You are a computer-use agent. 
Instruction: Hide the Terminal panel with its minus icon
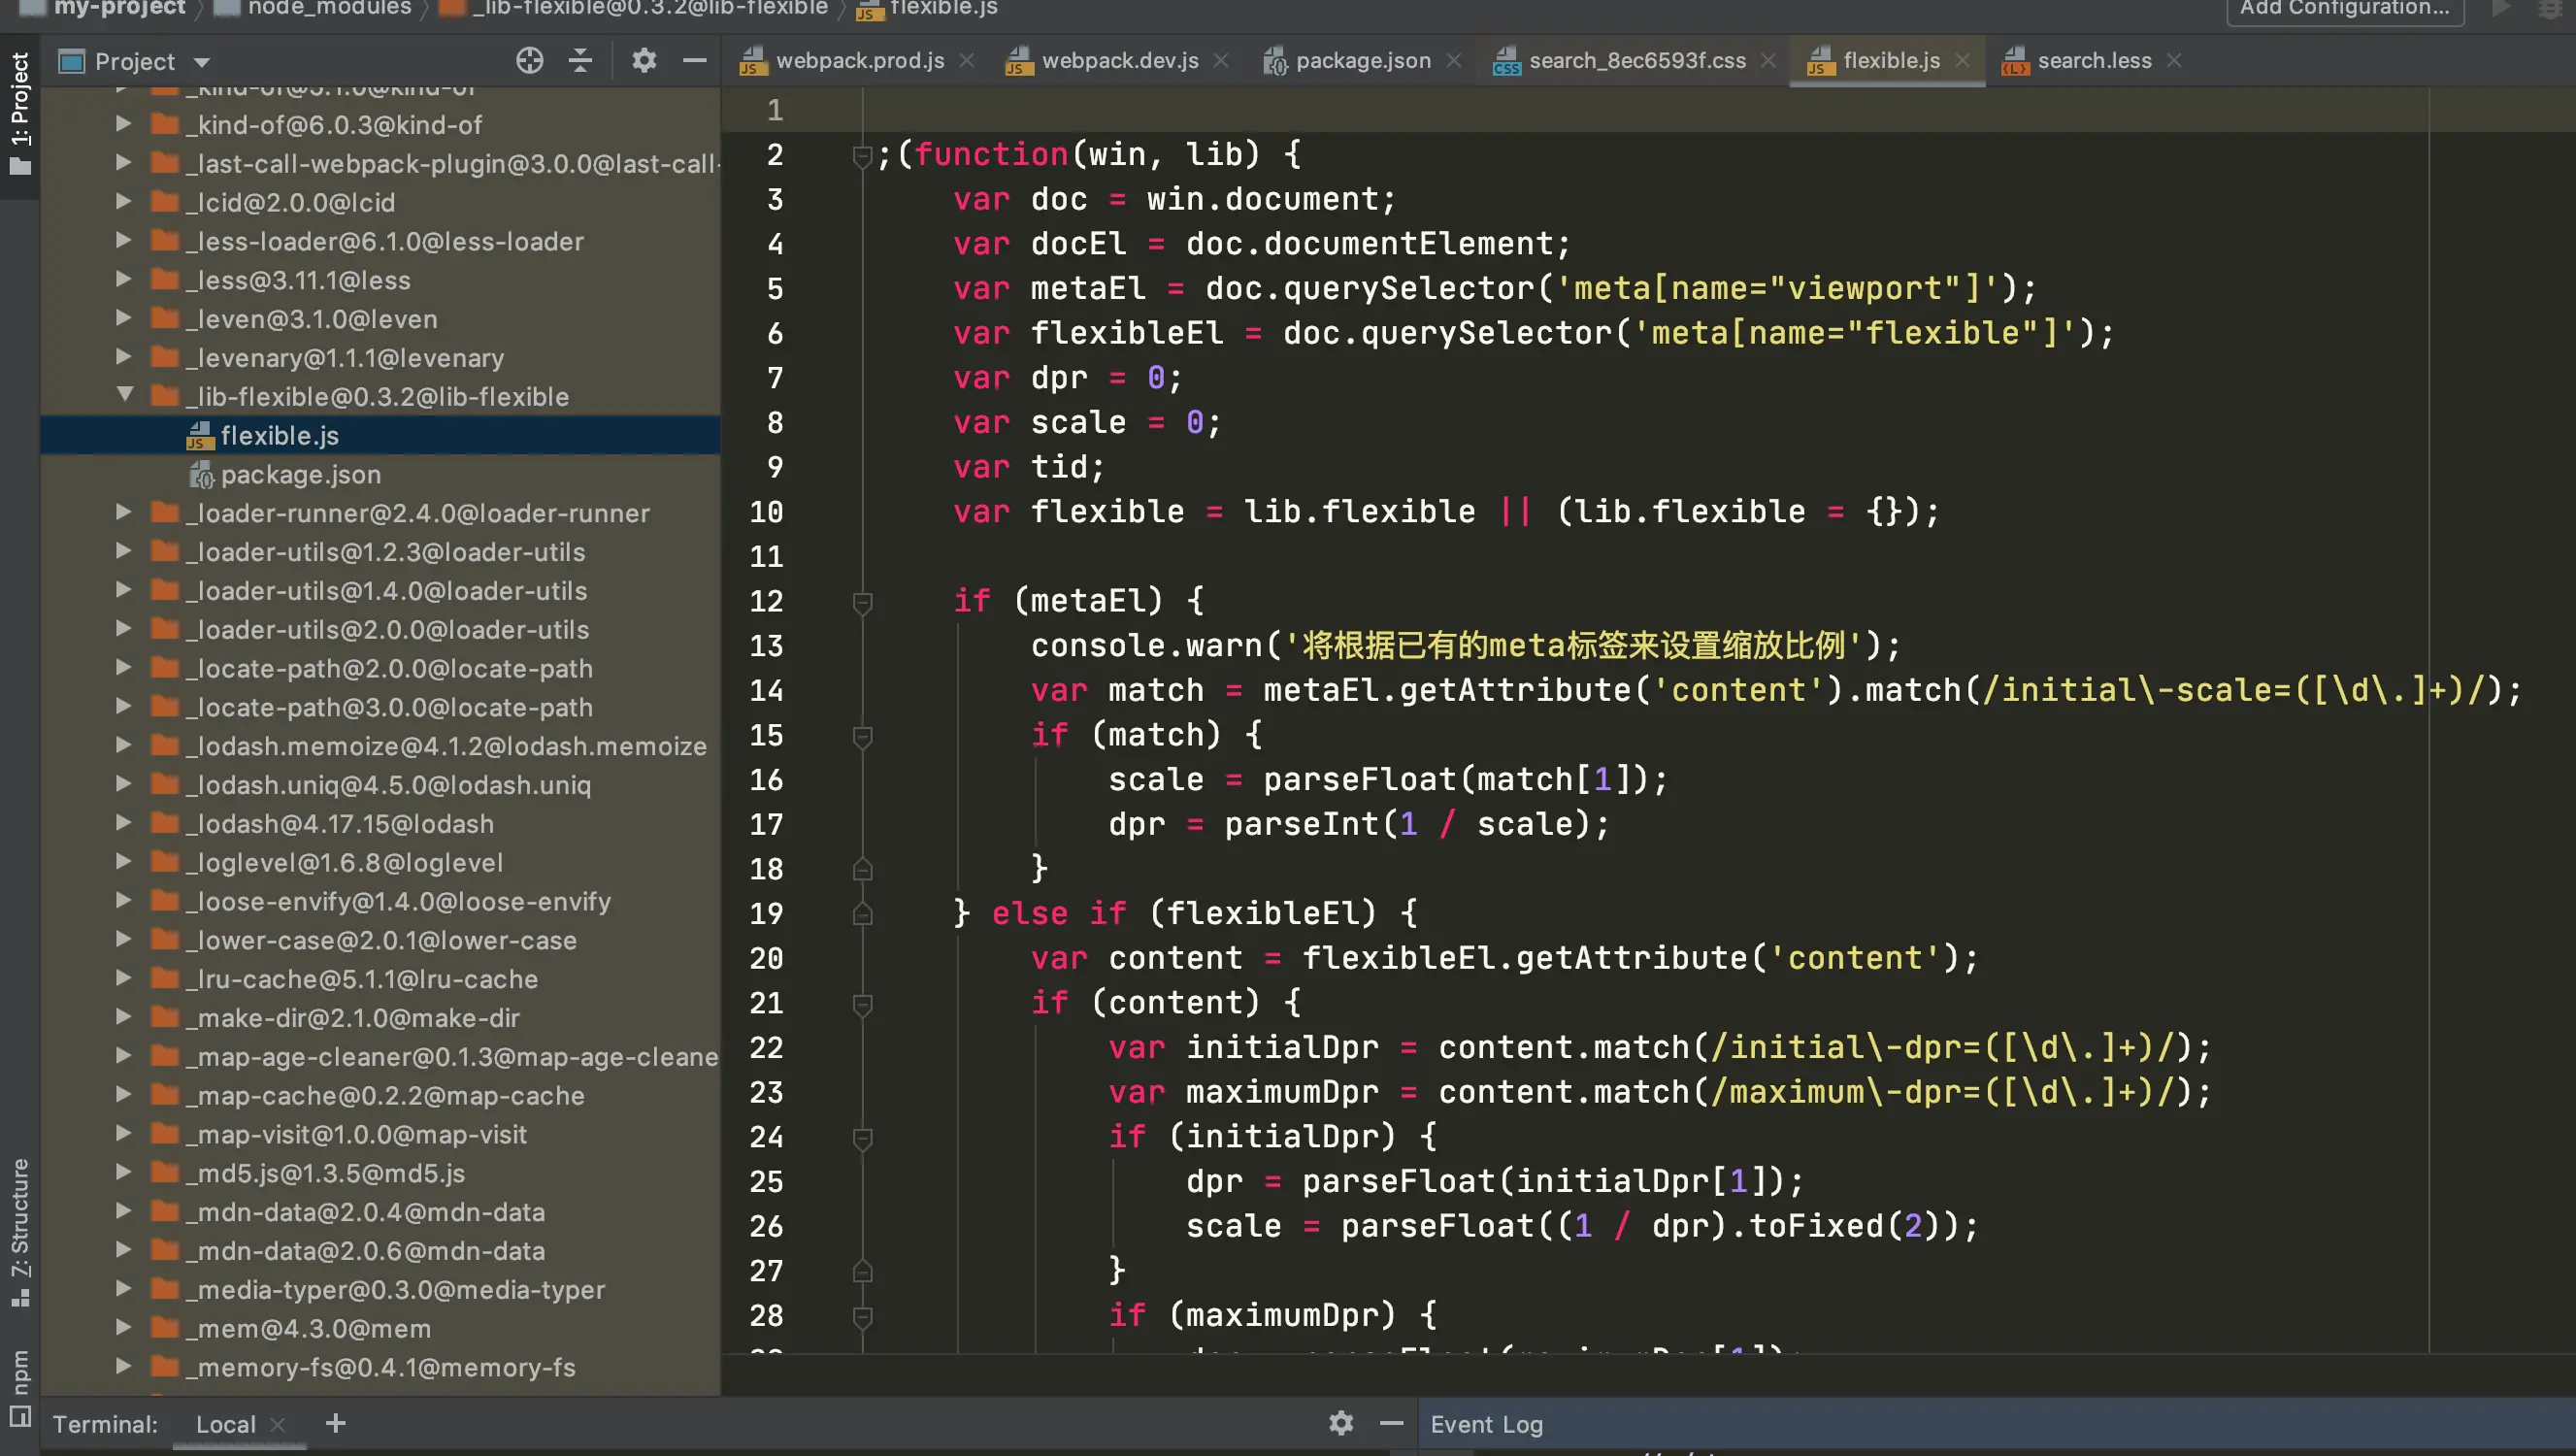(1391, 1423)
